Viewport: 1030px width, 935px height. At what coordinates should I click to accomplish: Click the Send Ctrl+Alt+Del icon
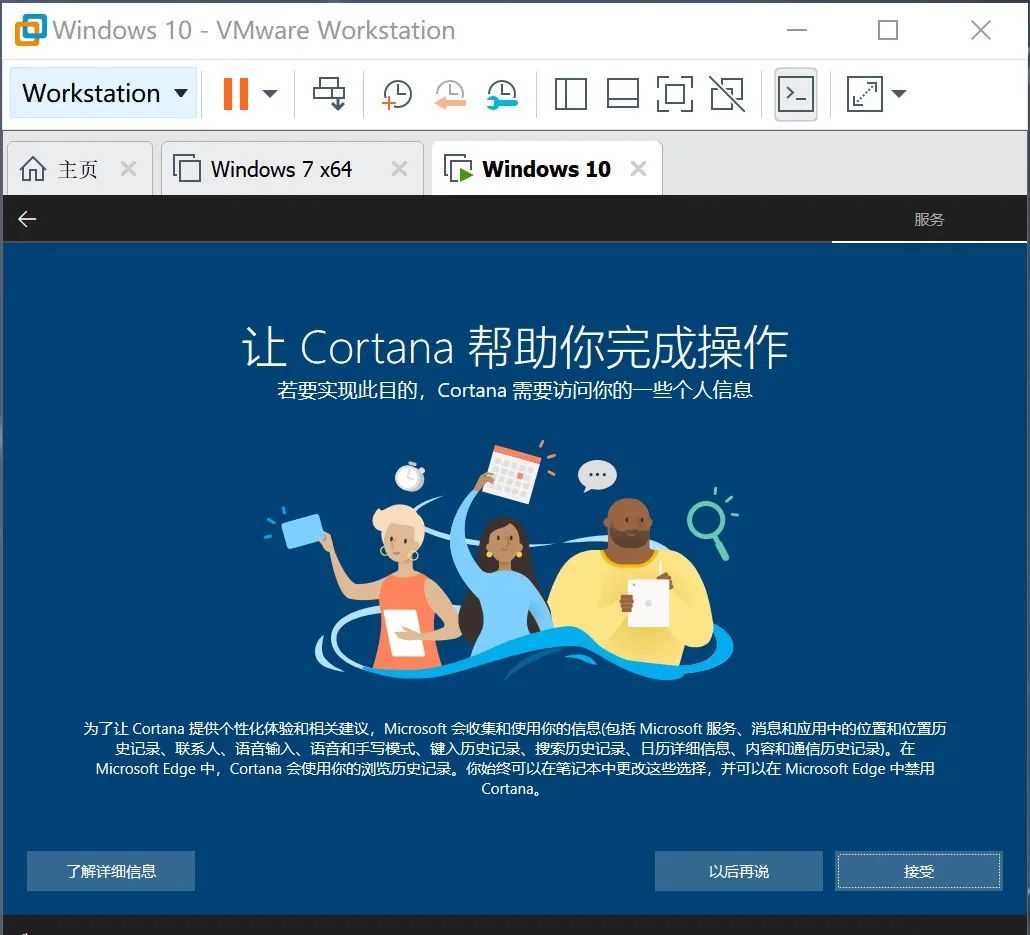330,93
